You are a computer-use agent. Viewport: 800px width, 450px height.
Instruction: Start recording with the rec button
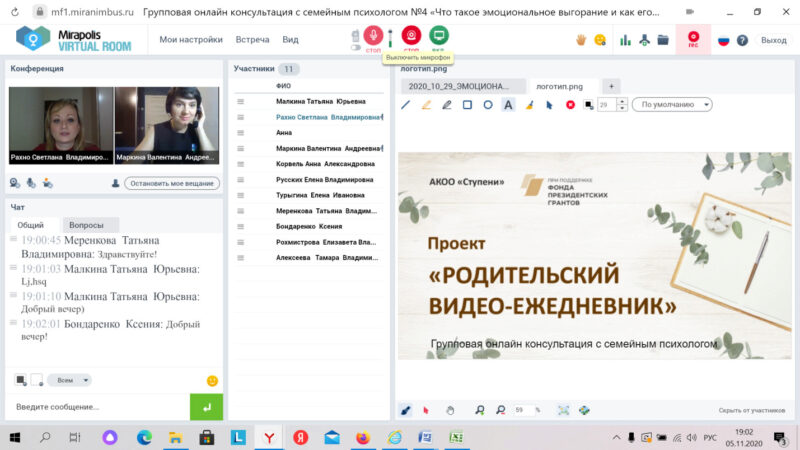point(693,39)
